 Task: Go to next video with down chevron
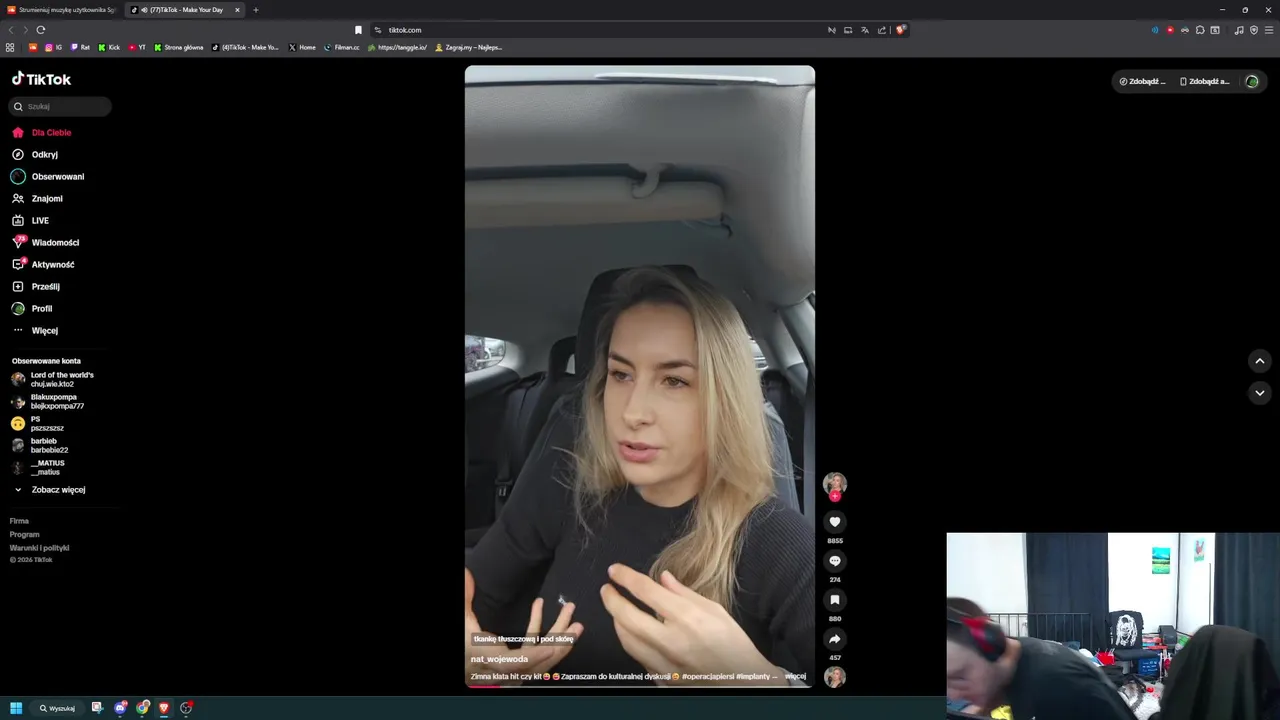(1260, 393)
